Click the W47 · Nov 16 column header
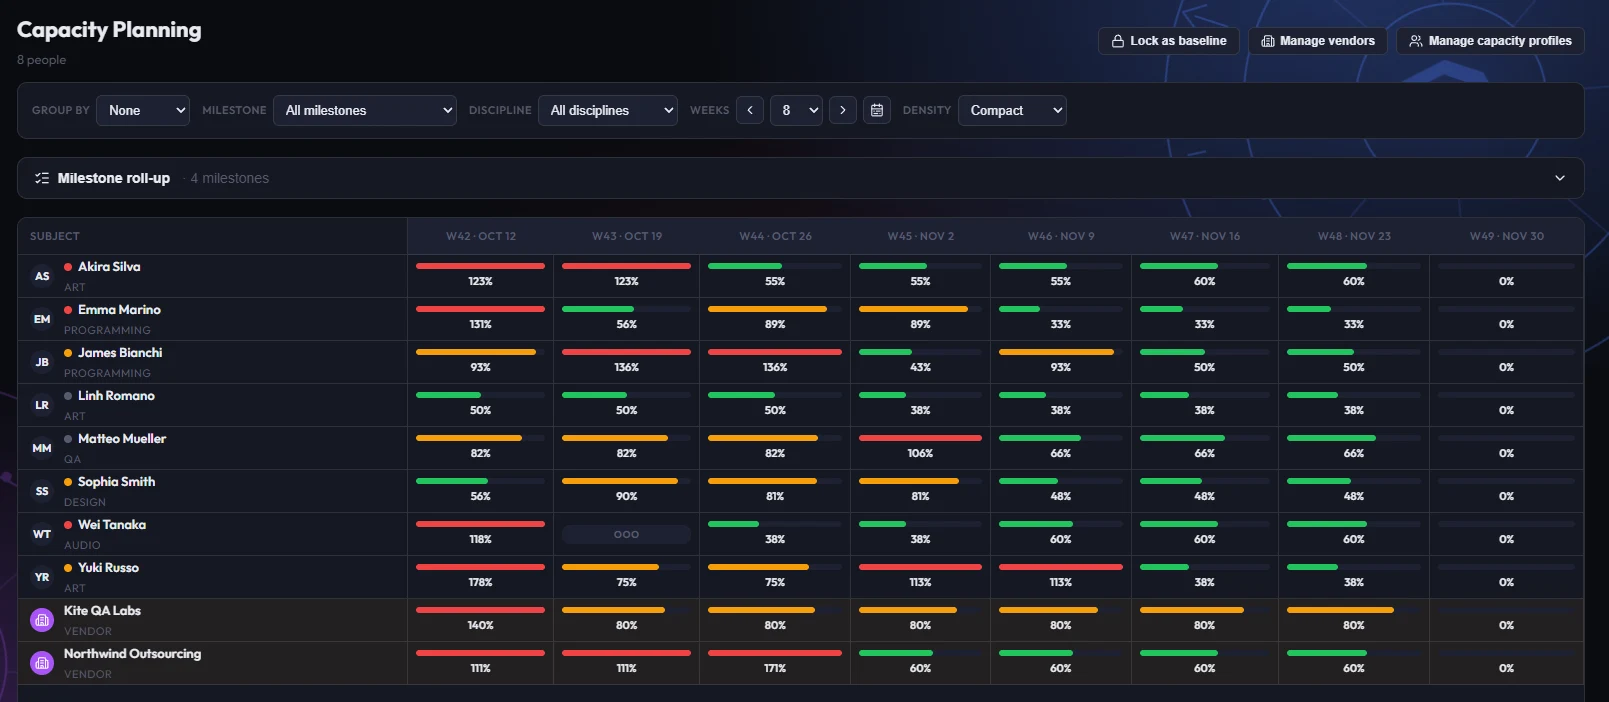The width and height of the screenshot is (1609, 702). coord(1205,236)
